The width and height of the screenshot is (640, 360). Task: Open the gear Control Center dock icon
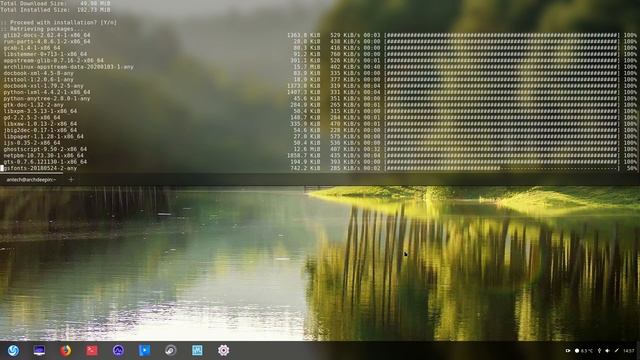pos(223,350)
